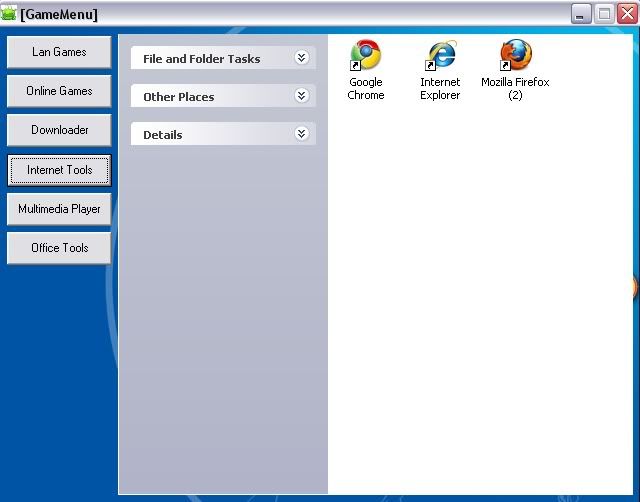The height and width of the screenshot is (502, 640).
Task: Click the Mozilla Firefox (2) shortcut icon
Action: point(515,56)
